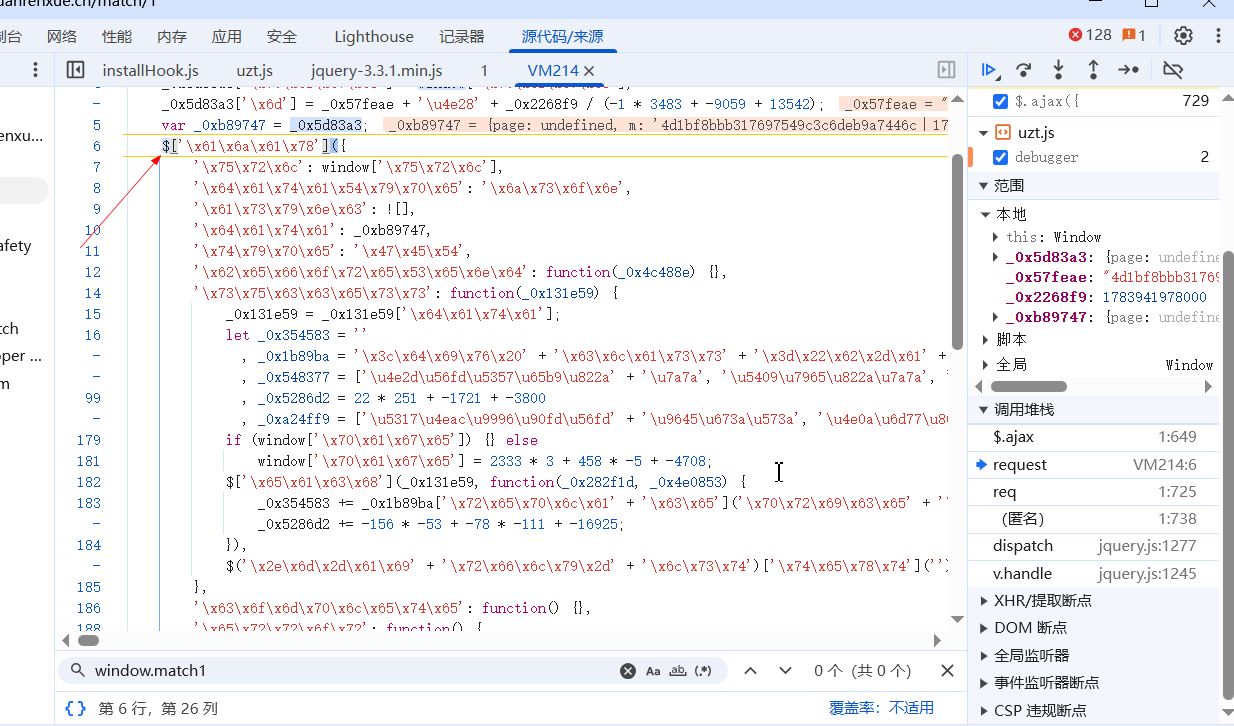This screenshot has width=1234, height=726.
Task: Select the $.ajax call stack frame
Action: tap(1093, 437)
